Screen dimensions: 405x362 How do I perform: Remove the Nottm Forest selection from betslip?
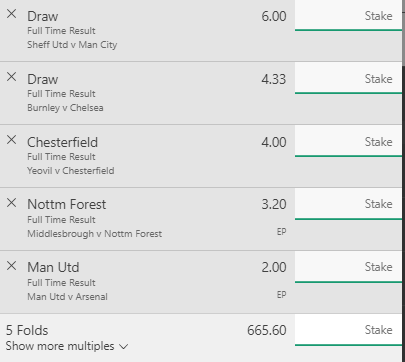11,202
